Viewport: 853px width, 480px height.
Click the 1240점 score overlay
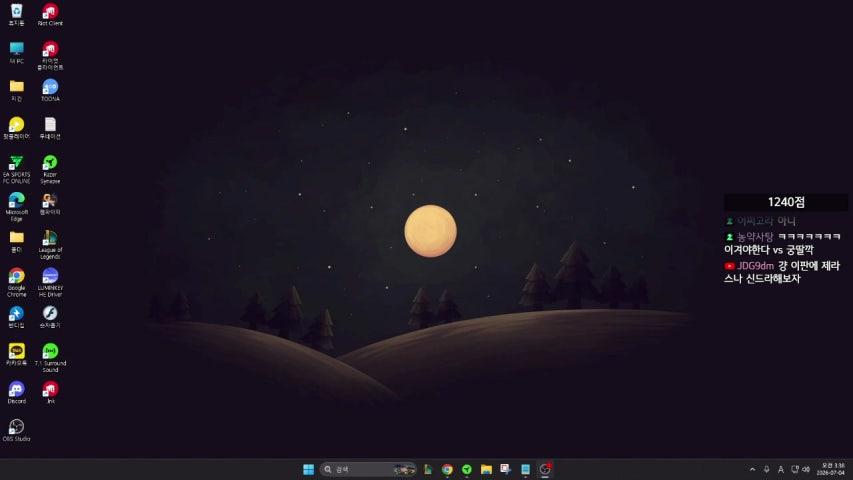(x=786, y=202)
